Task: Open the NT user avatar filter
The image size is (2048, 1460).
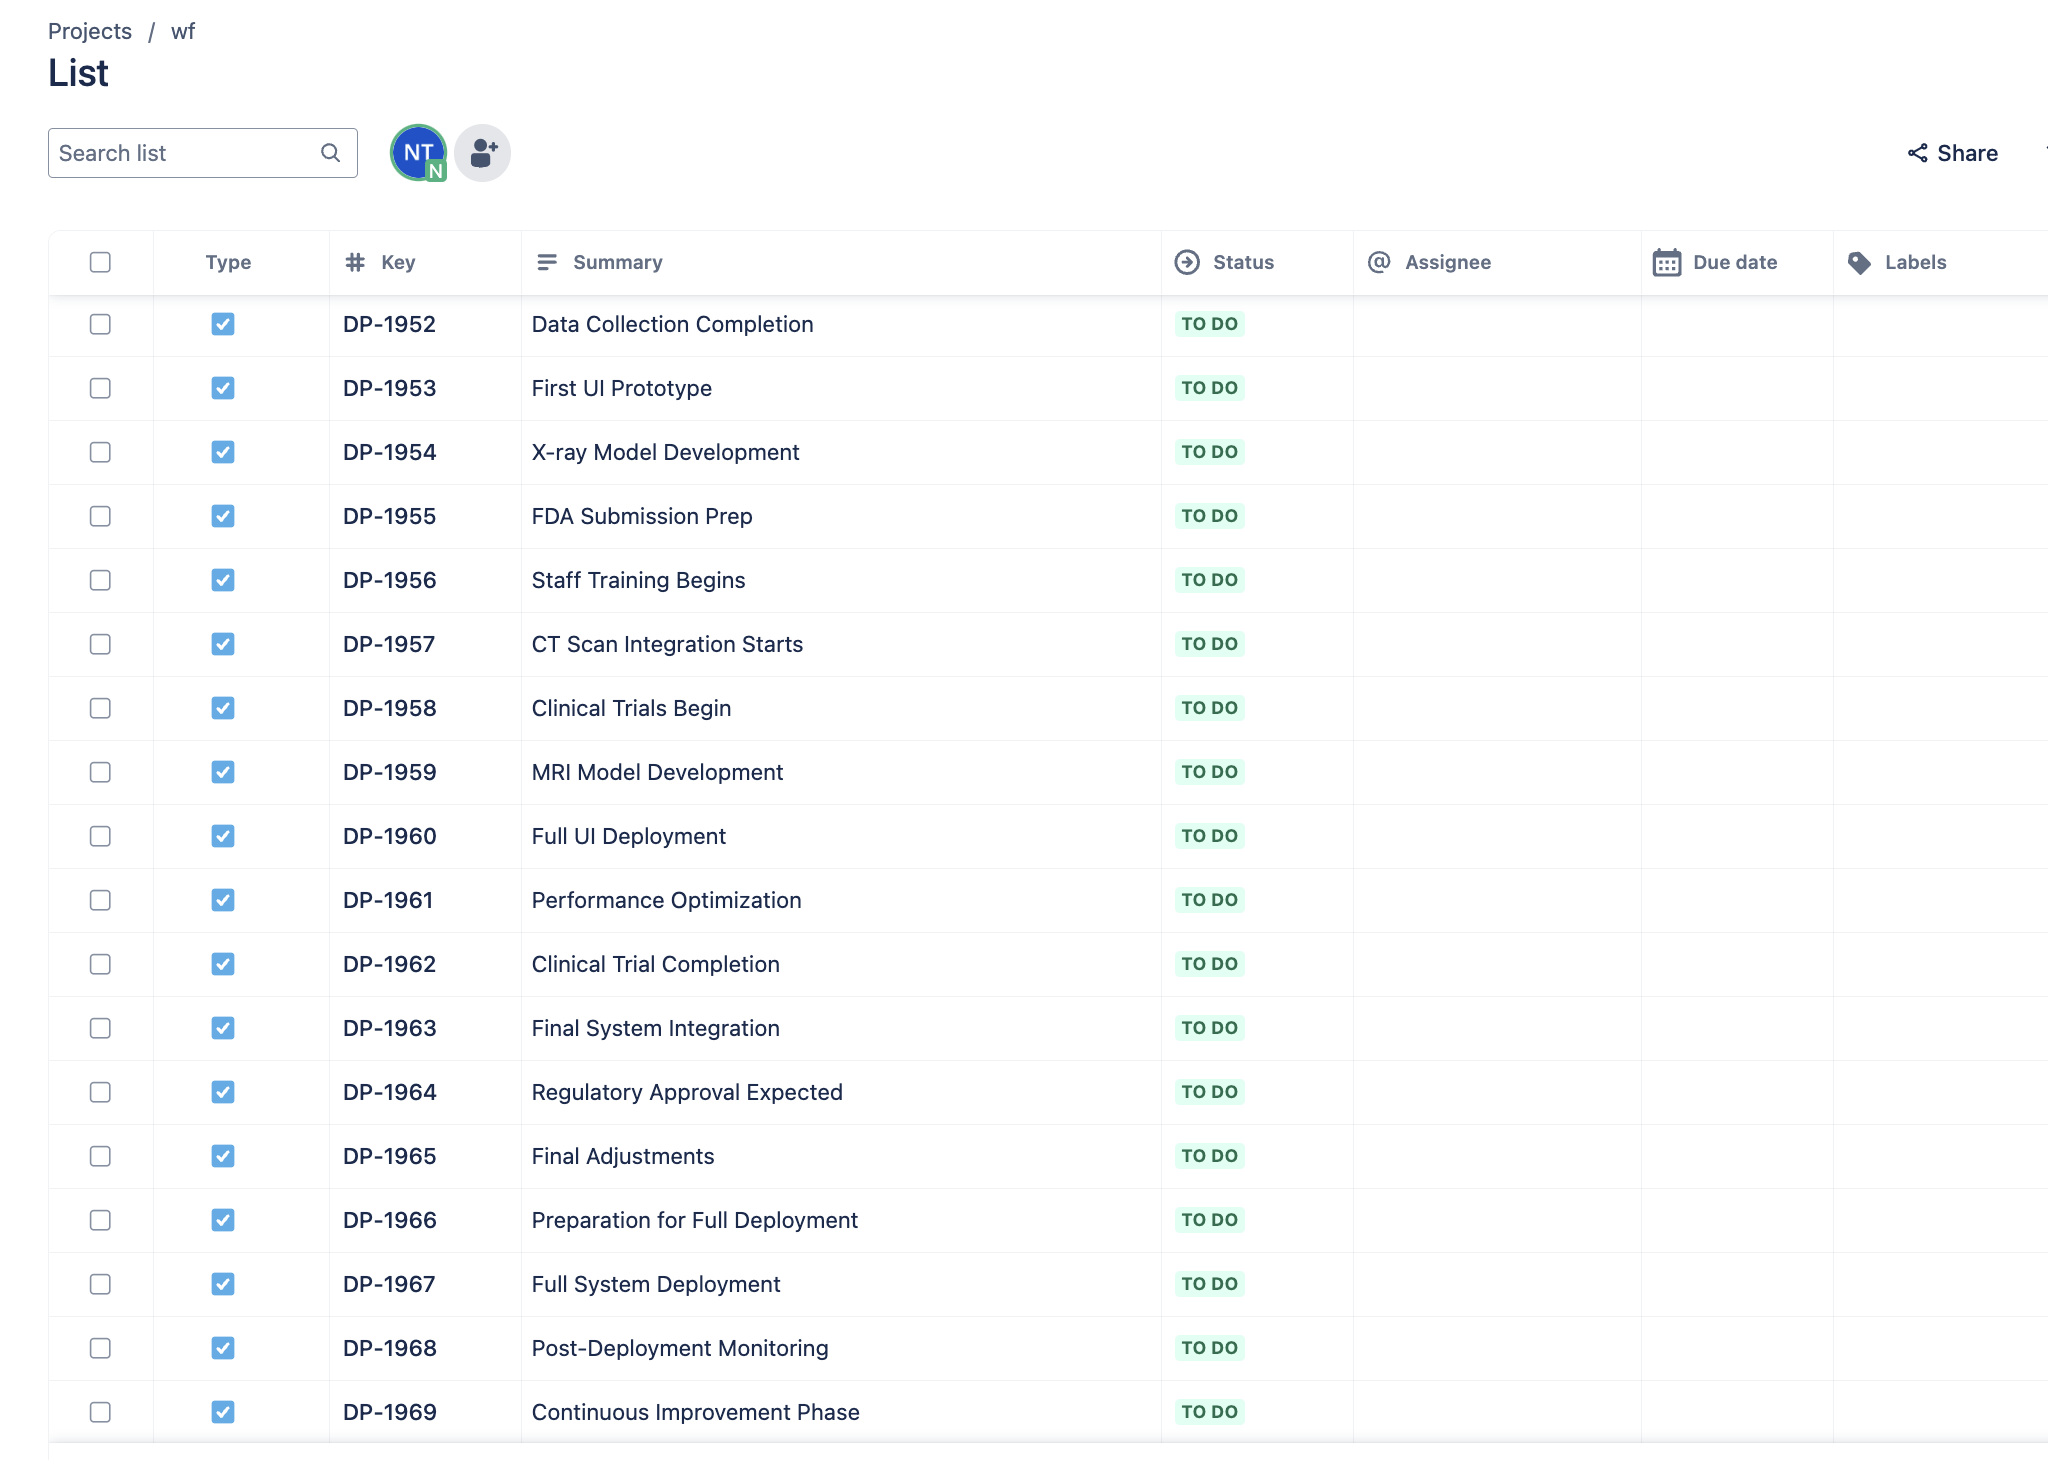Action: (417, 153)
